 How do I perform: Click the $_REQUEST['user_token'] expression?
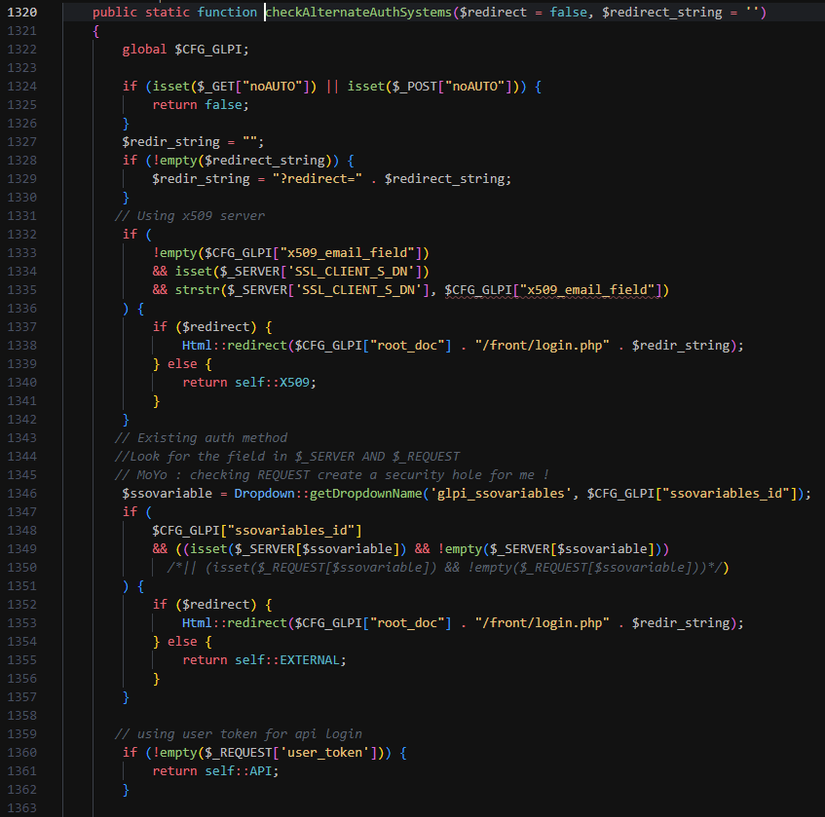click(x=290, y=752)
